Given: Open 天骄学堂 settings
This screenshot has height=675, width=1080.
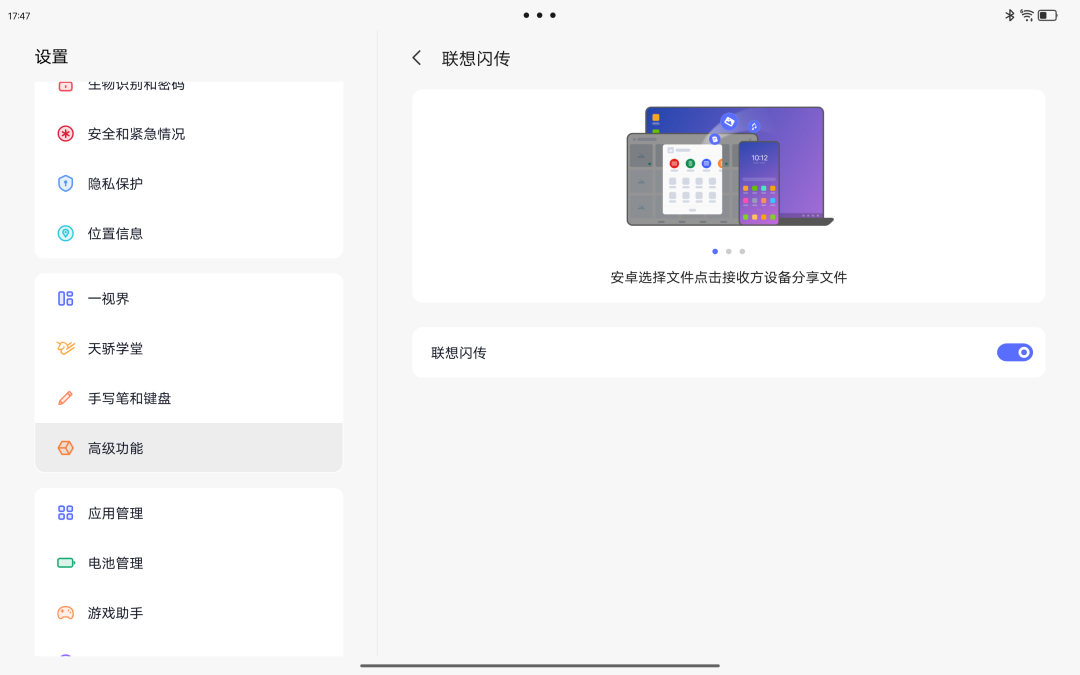Looking at the screenshot, I should click(189, 349).
